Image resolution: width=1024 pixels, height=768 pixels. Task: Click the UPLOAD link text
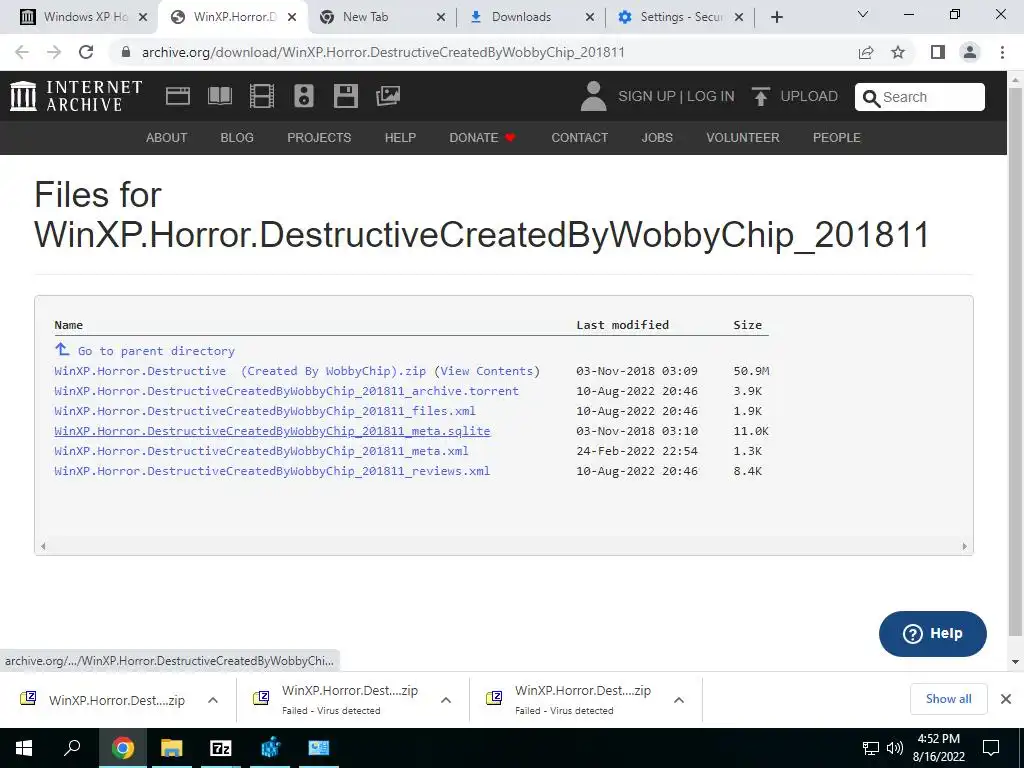(x=809, y=96)
